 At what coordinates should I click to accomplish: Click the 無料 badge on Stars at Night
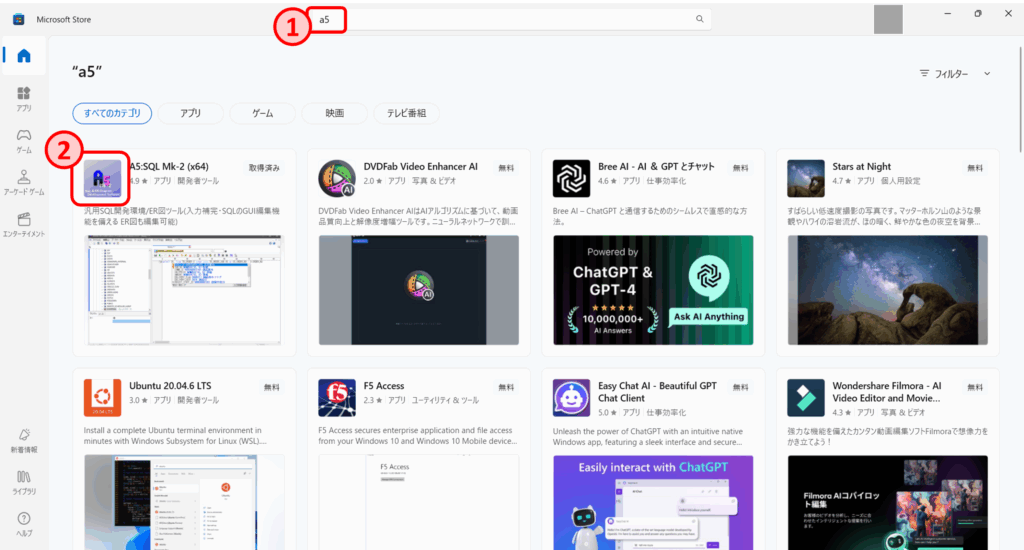(975, 168)
